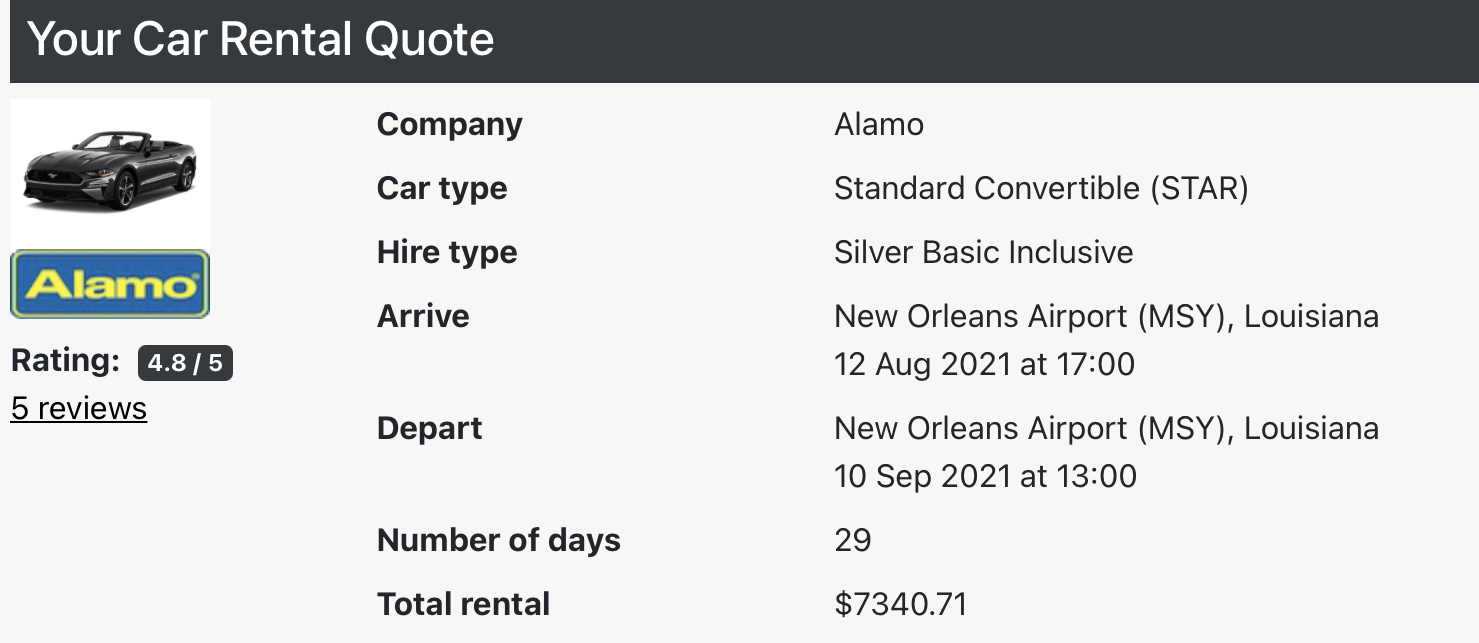
Task: Click Standard Convertible (STAR) value
Action: (x=1040, y=188)
